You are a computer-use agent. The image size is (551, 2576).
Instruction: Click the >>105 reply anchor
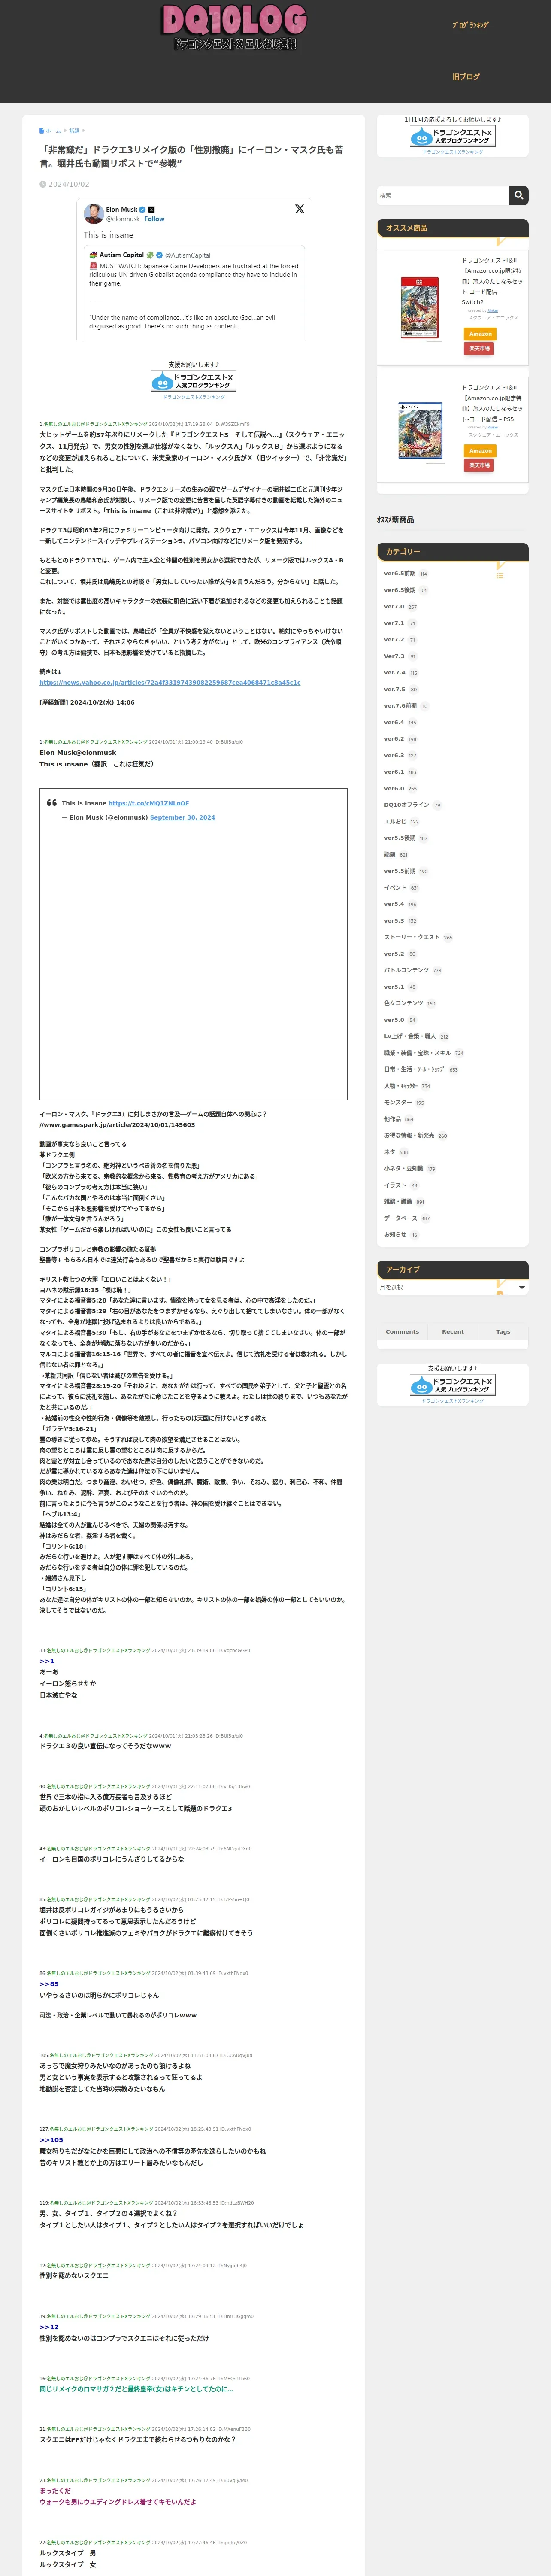click(x=51, y=2139)
